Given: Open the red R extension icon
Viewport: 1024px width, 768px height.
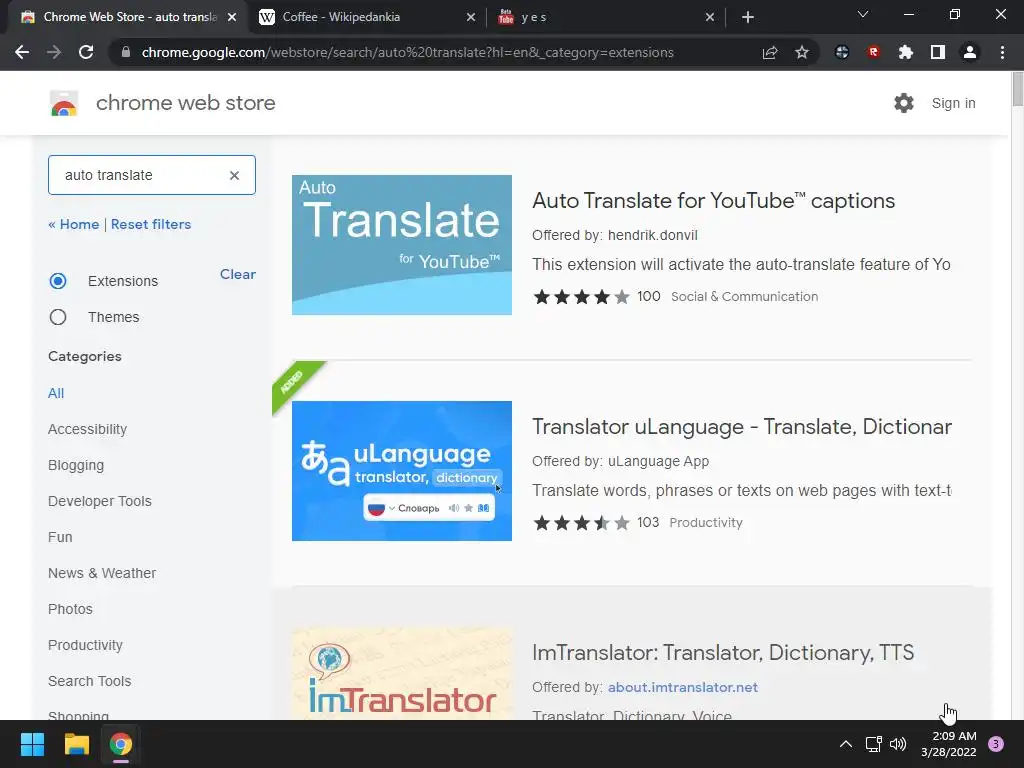Looking at the screenshot, I should point(874,52).
